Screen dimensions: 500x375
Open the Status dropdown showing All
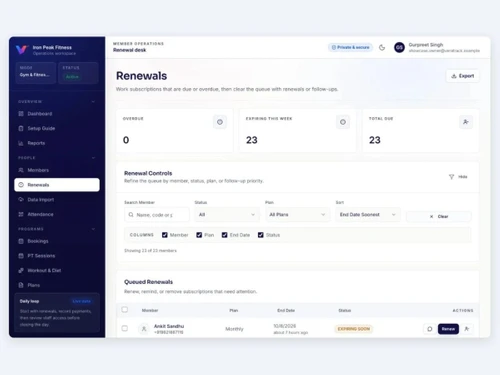[227, 215]
